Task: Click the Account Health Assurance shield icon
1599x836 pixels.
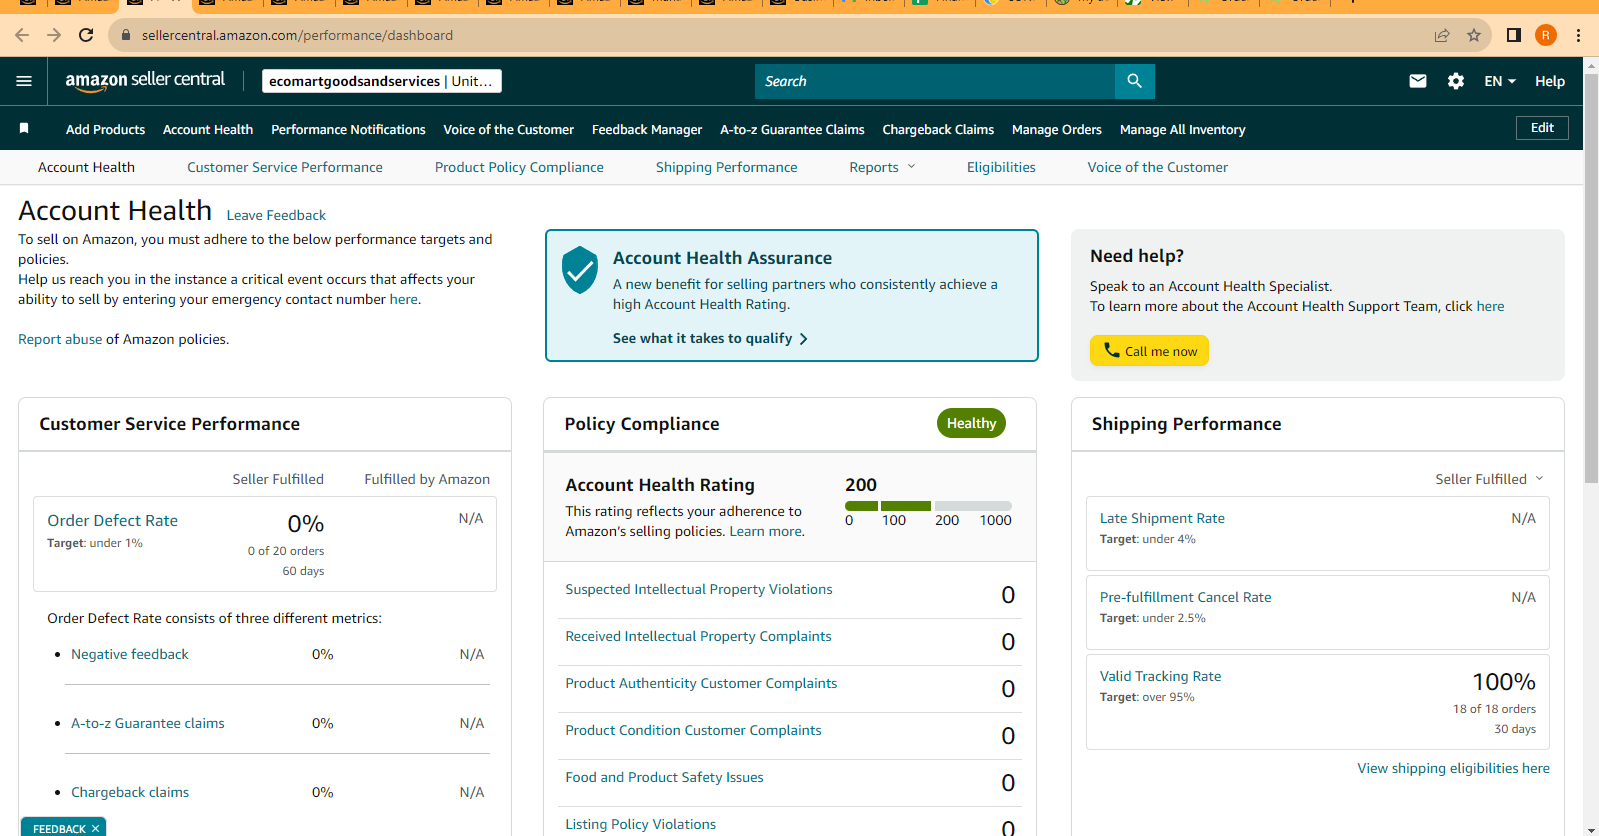Action: [x=580, y=270]
